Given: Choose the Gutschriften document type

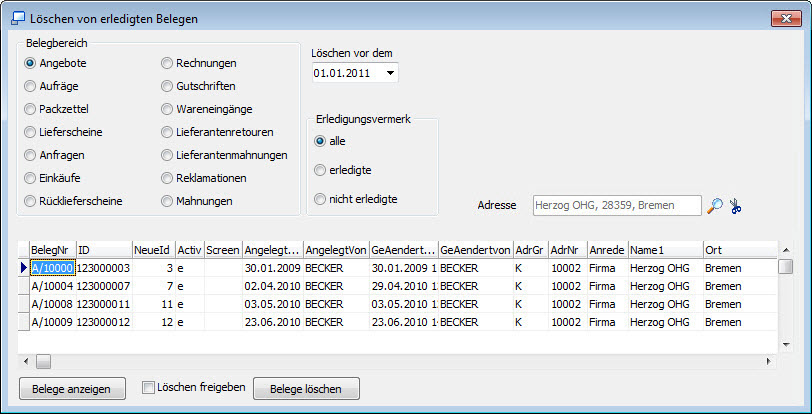Looking at the screenshot, I should click(x=169, y=86).
